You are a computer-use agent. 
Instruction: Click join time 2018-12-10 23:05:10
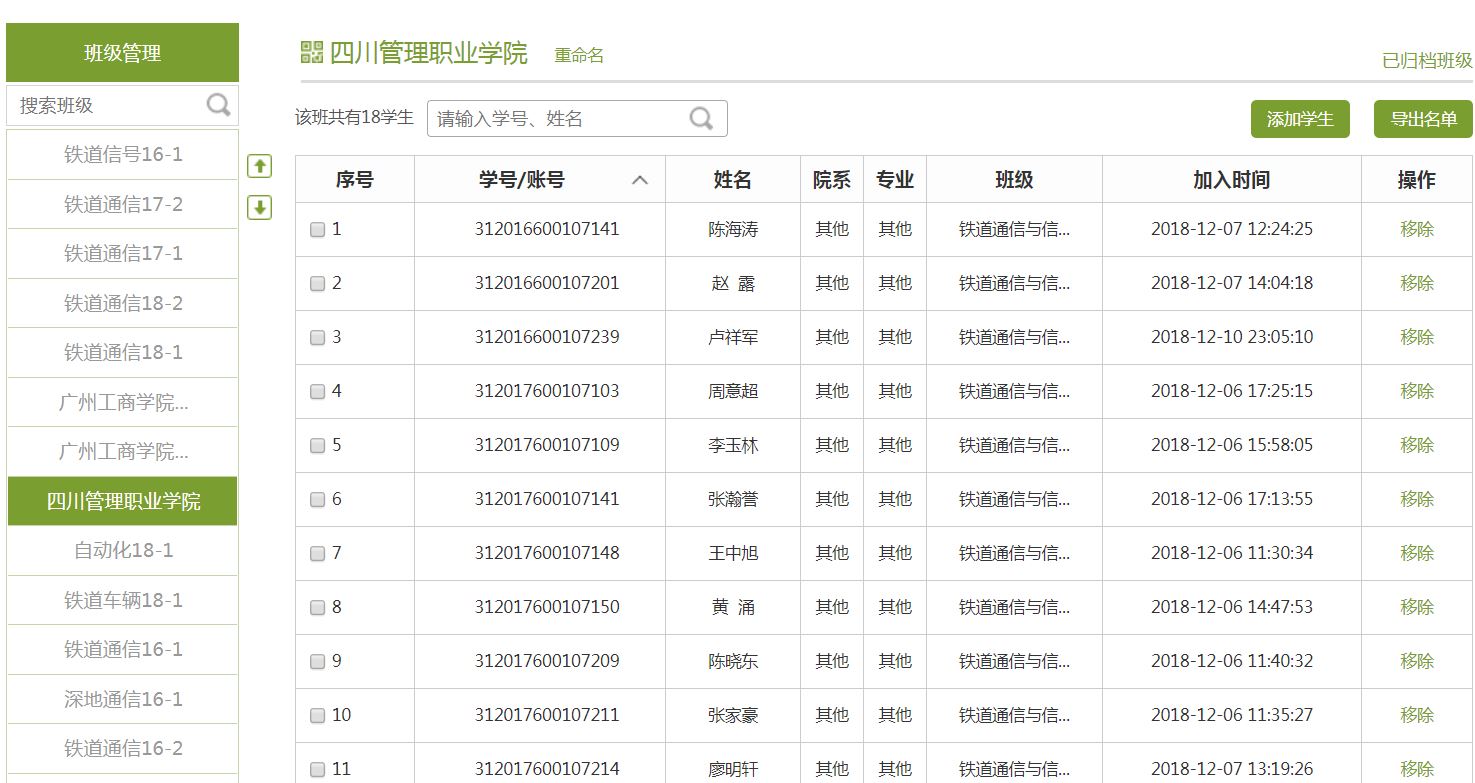[x=1232, y=337]
